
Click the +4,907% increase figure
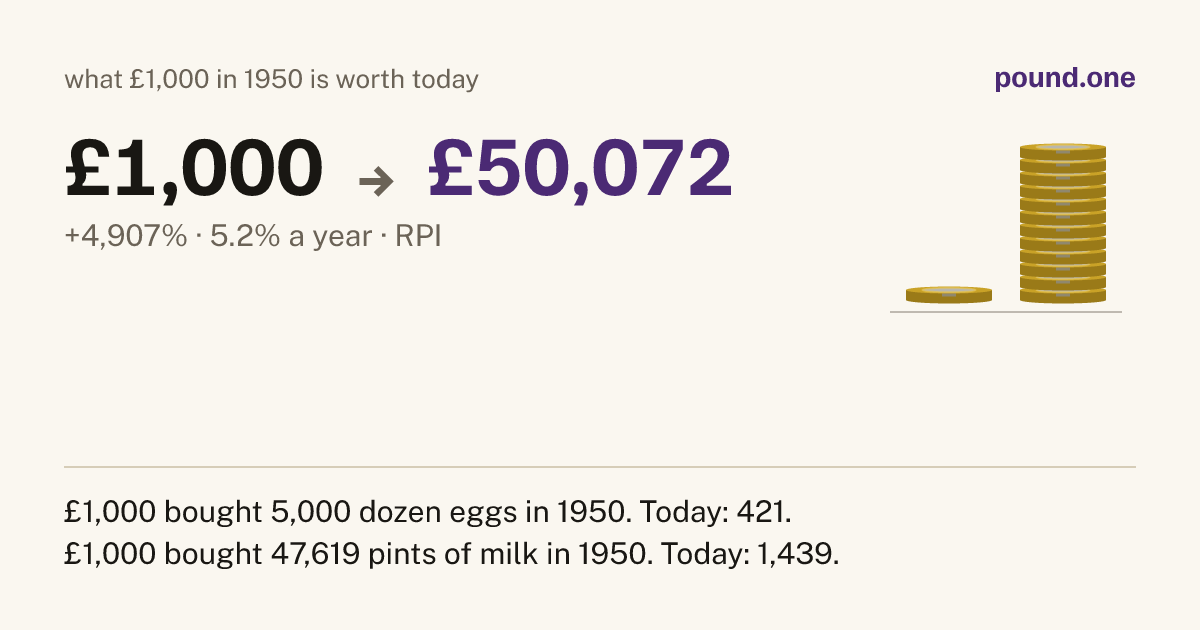pos(126,237)
